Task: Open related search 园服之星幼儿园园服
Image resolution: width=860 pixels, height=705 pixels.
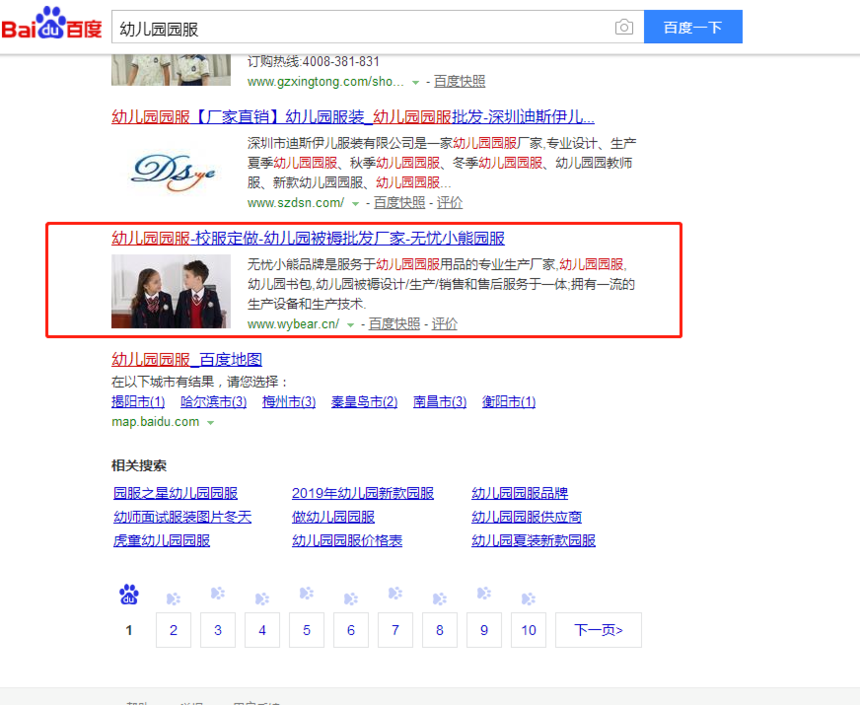Action: pyautogui.click(x=176, y=493)
